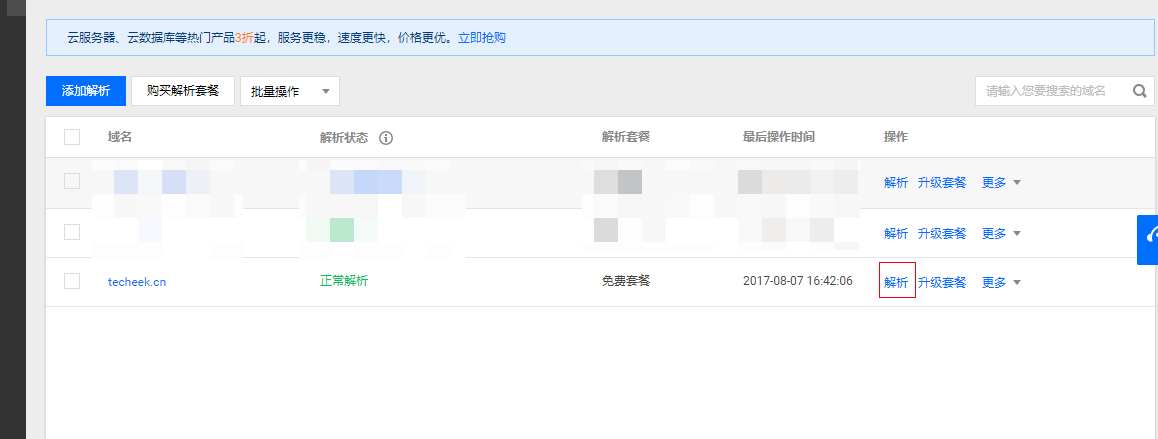Click 解析 link in first row
Image resolution: width=1158 pixels, height=439 pixels.
[x=896, y=182]
